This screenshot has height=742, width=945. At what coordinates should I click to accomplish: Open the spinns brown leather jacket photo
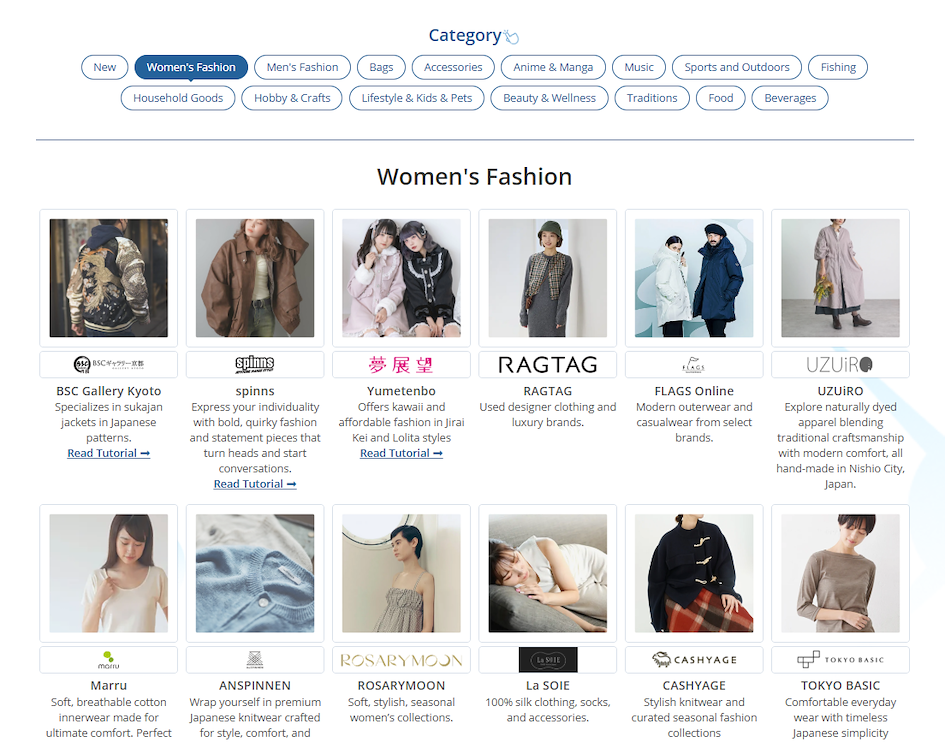point(255,278)
